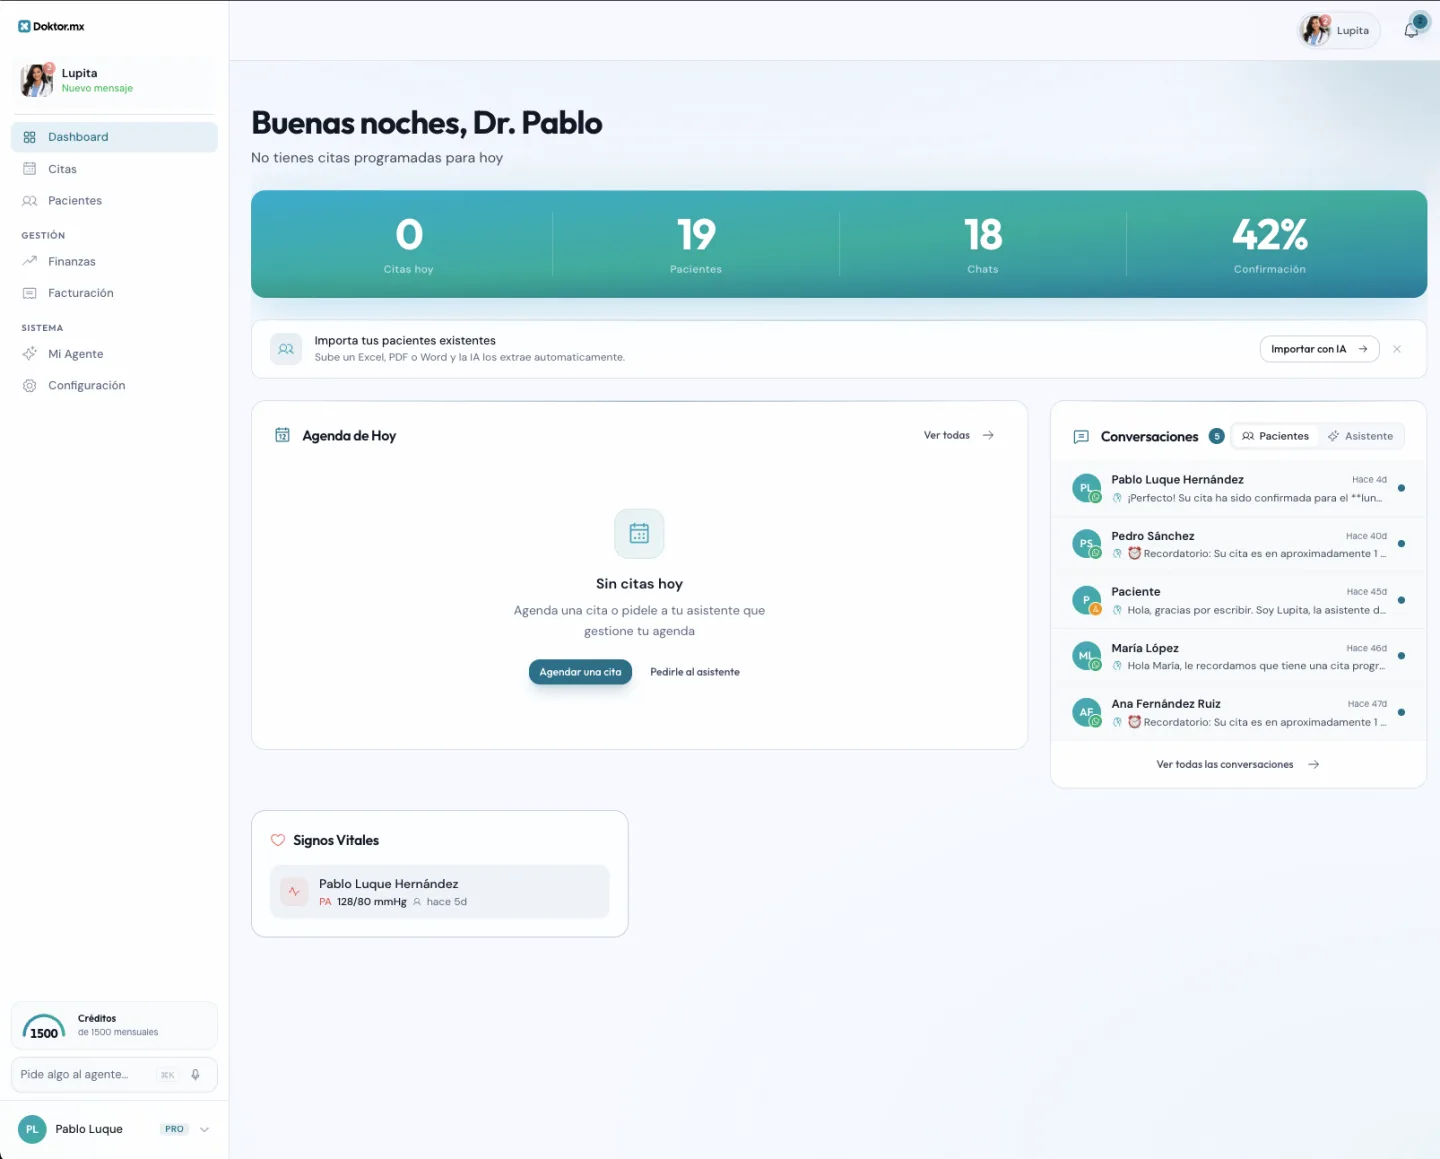Viewport: 1440px width, 1159px height.
Task: Expand Ver todas arrow in Agenda de Hoy
Action: pyautogui.click(x=988, y=435)
